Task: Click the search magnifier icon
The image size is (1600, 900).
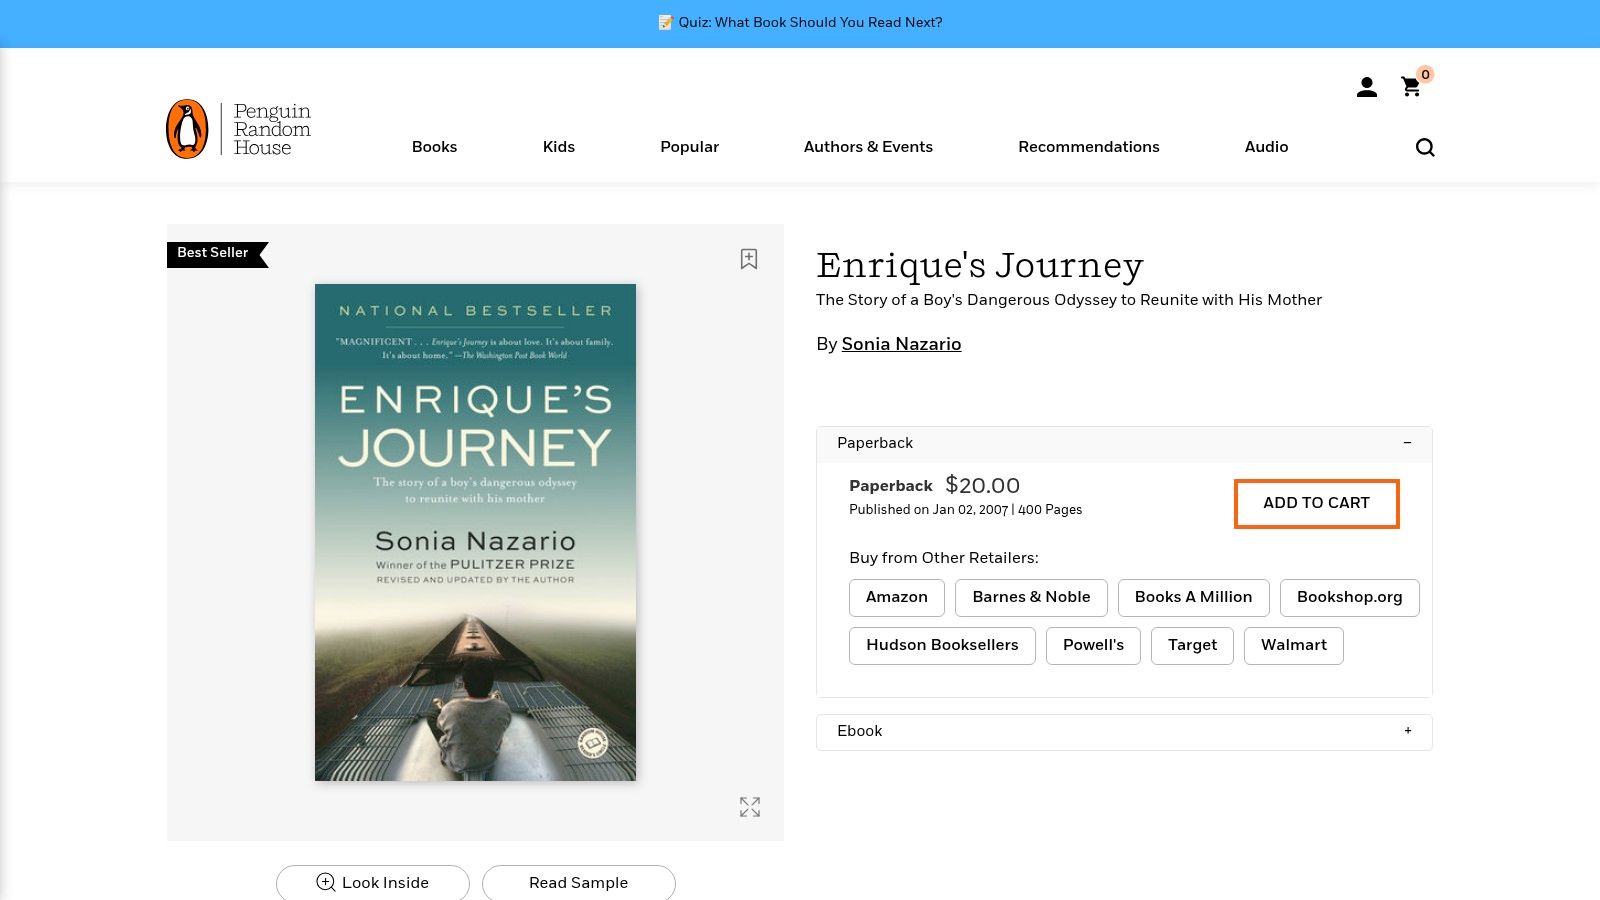Action: 1425,147
